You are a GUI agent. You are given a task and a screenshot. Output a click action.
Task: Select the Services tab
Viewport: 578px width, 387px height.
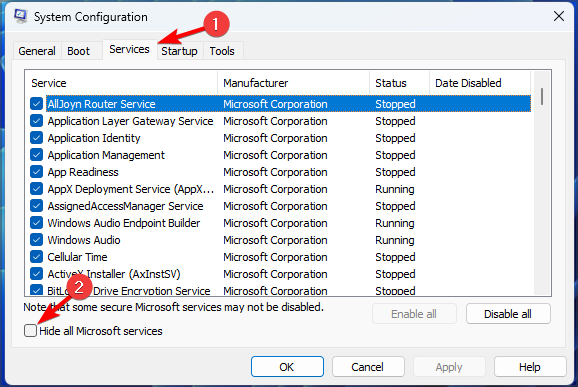[129, 49]
